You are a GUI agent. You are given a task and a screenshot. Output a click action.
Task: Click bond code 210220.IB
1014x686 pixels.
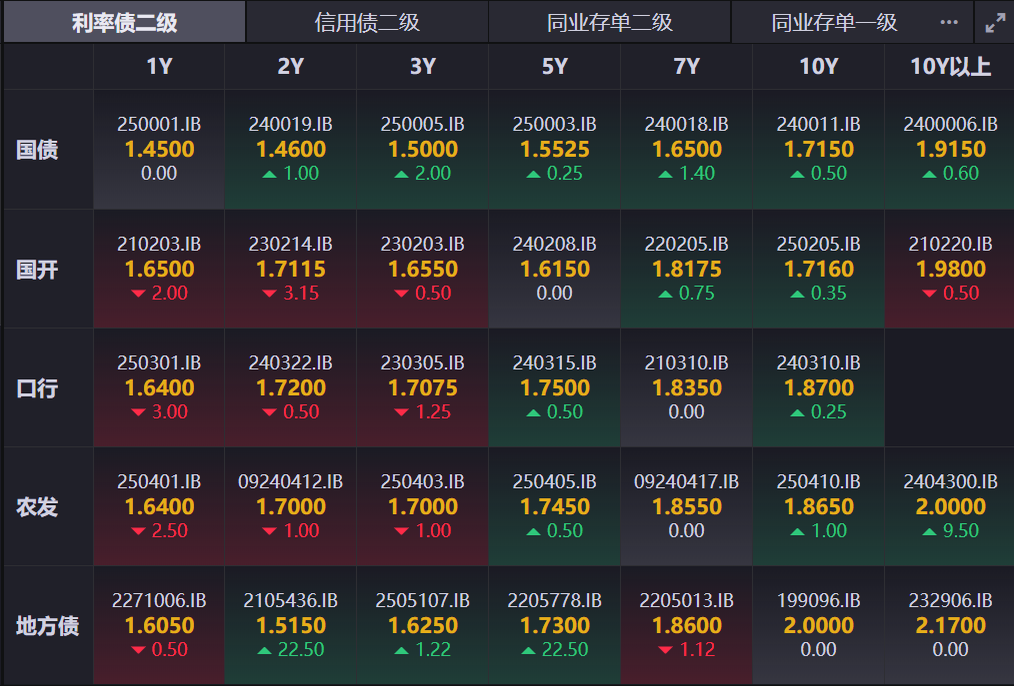point(950,243)
